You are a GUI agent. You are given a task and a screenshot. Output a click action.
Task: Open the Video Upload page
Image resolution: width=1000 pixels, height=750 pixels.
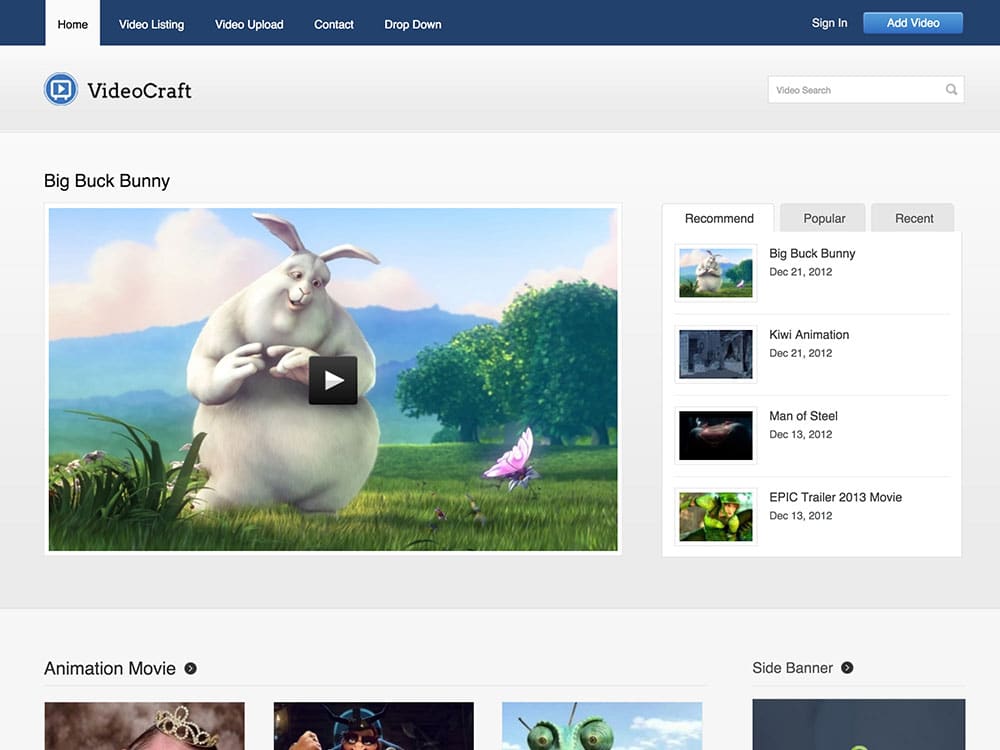(249, 24)
